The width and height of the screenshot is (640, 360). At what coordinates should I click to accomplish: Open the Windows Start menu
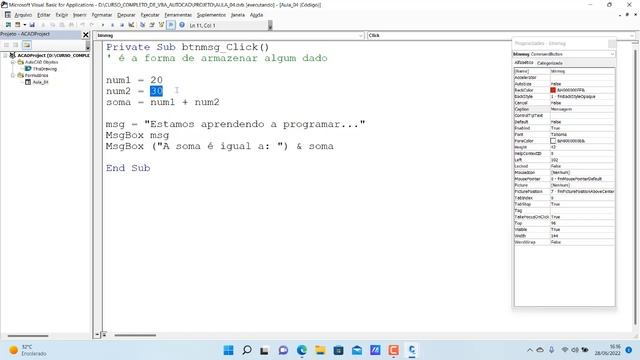(229, 350)
